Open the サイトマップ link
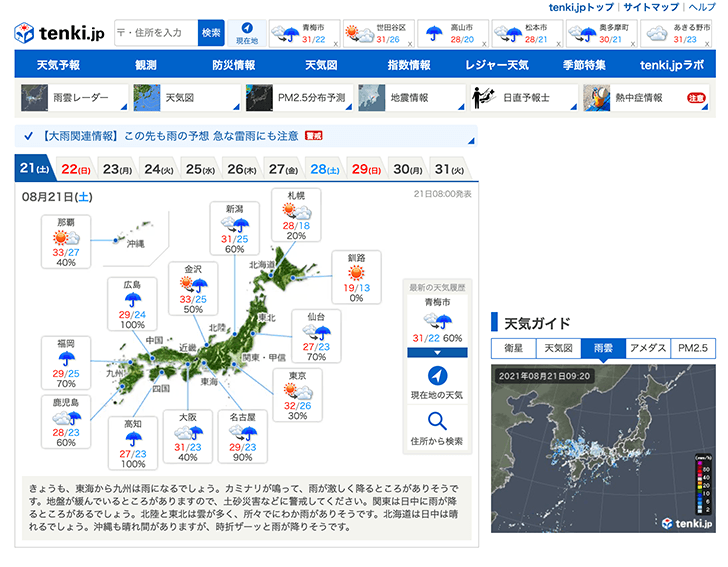The width and height of the screenshot is (728, 567). 650,7
